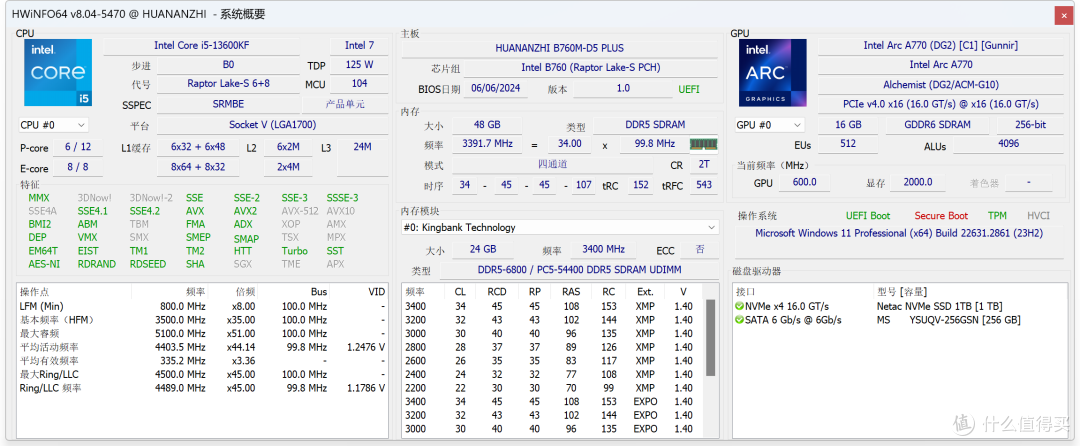Click the E-core 8 / 8 field
Viewport: 1080px width, 446px height.
point(78,167)
